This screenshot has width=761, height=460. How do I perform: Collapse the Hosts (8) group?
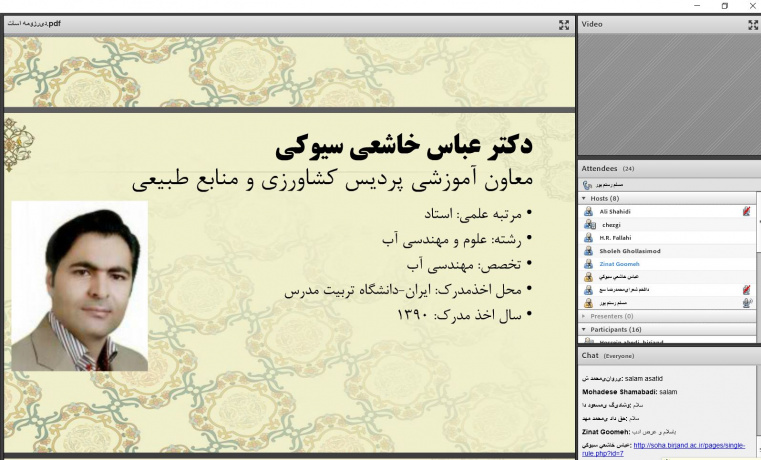[584, 198]
